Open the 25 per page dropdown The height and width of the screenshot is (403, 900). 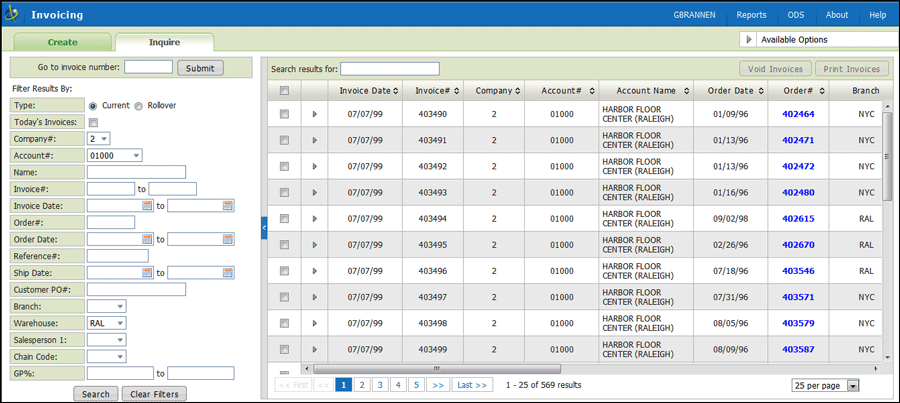[x=825, y=385]
